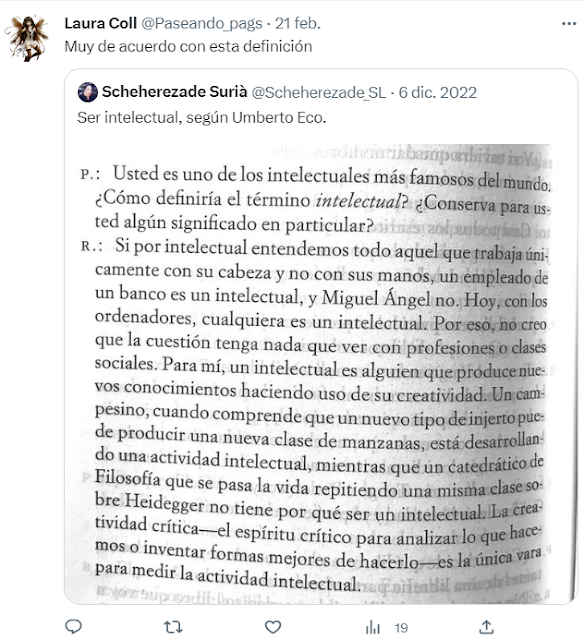This screenshot has width=584, height=639.
Task: Open the three-dot more options menu
Action: (x=569, y=24)
